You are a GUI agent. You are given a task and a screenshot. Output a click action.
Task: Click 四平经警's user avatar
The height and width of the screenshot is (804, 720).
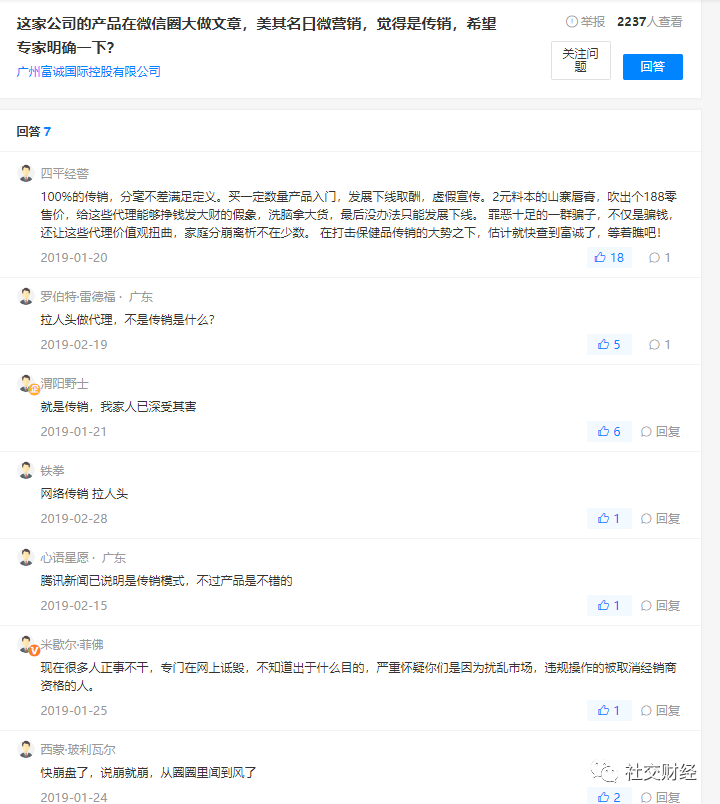26,173
